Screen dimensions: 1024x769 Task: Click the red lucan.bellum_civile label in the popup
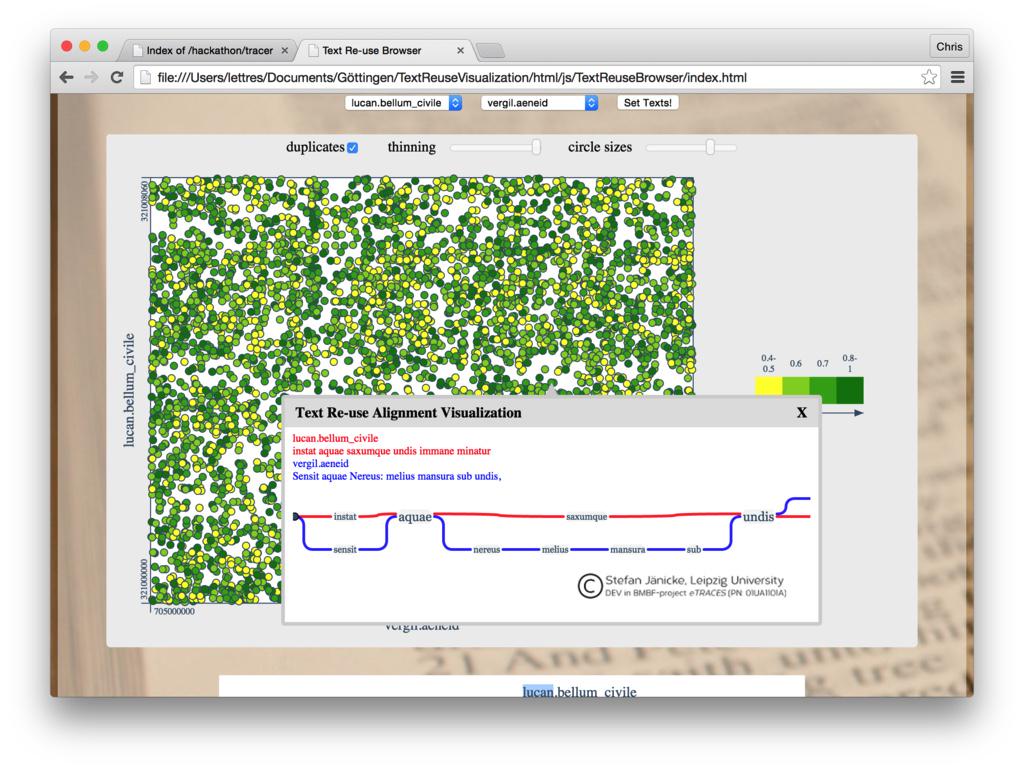click(x=335, y=438)
